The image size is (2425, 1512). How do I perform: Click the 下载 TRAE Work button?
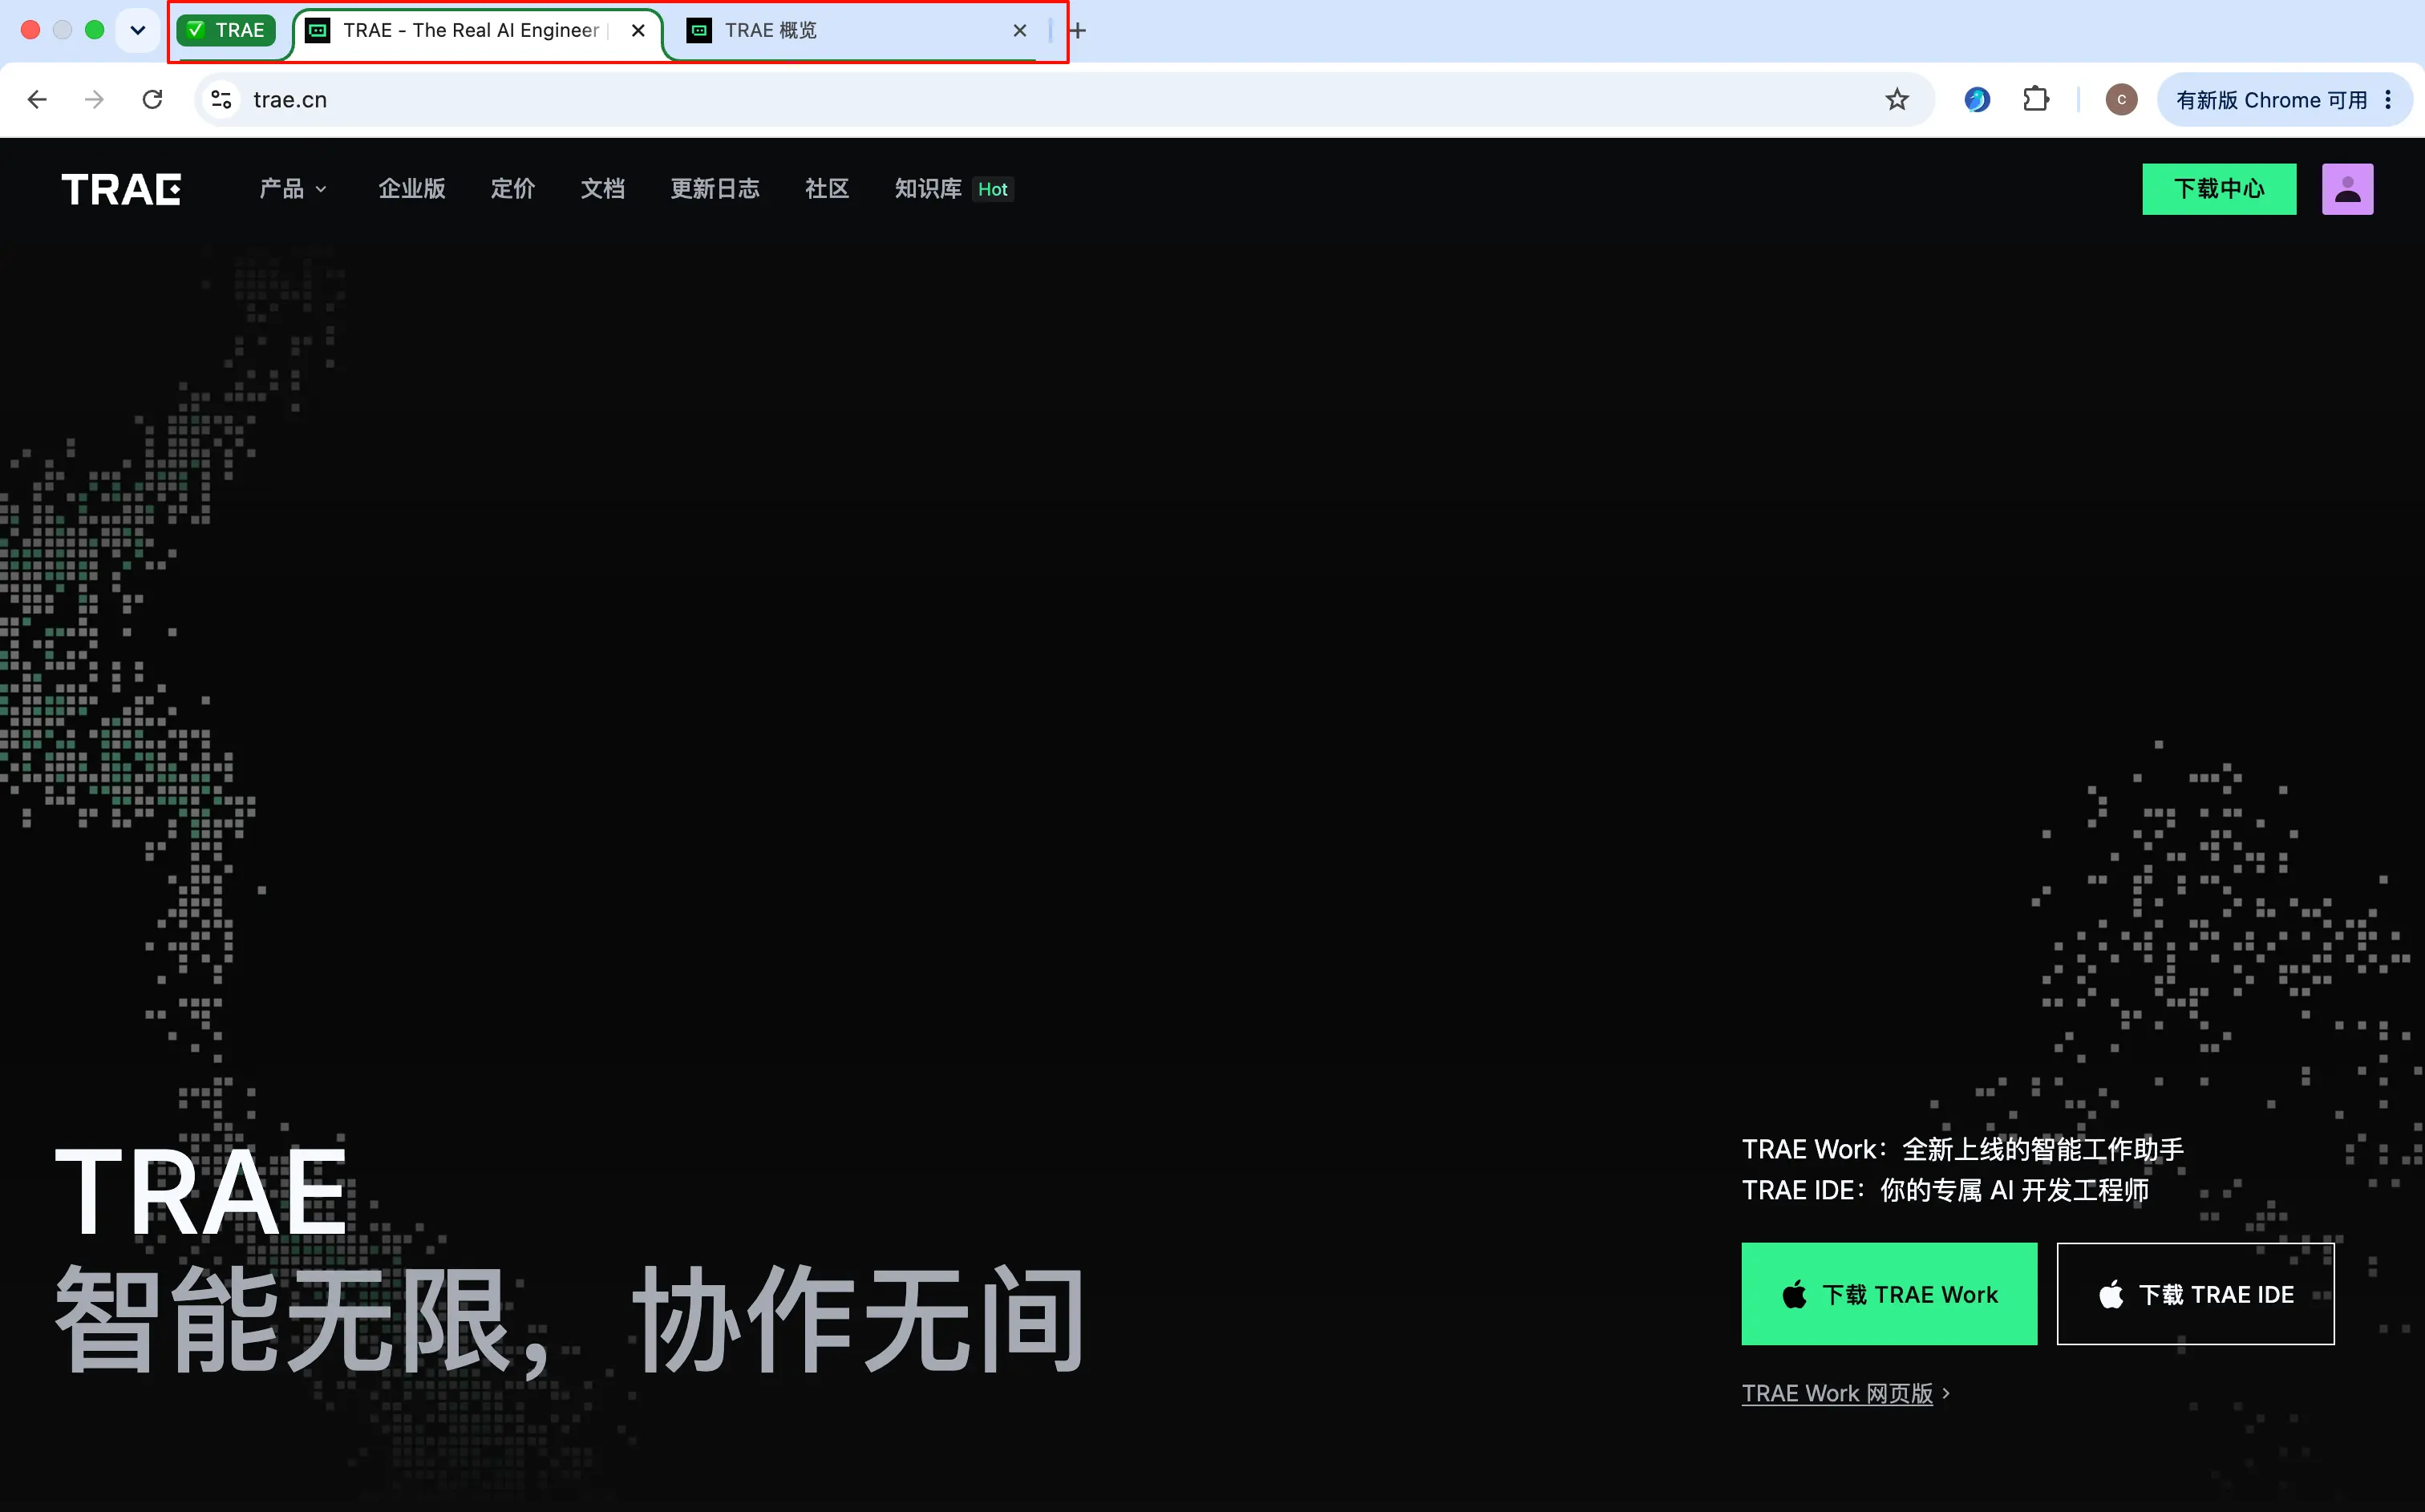[x=1888, y=1294]
